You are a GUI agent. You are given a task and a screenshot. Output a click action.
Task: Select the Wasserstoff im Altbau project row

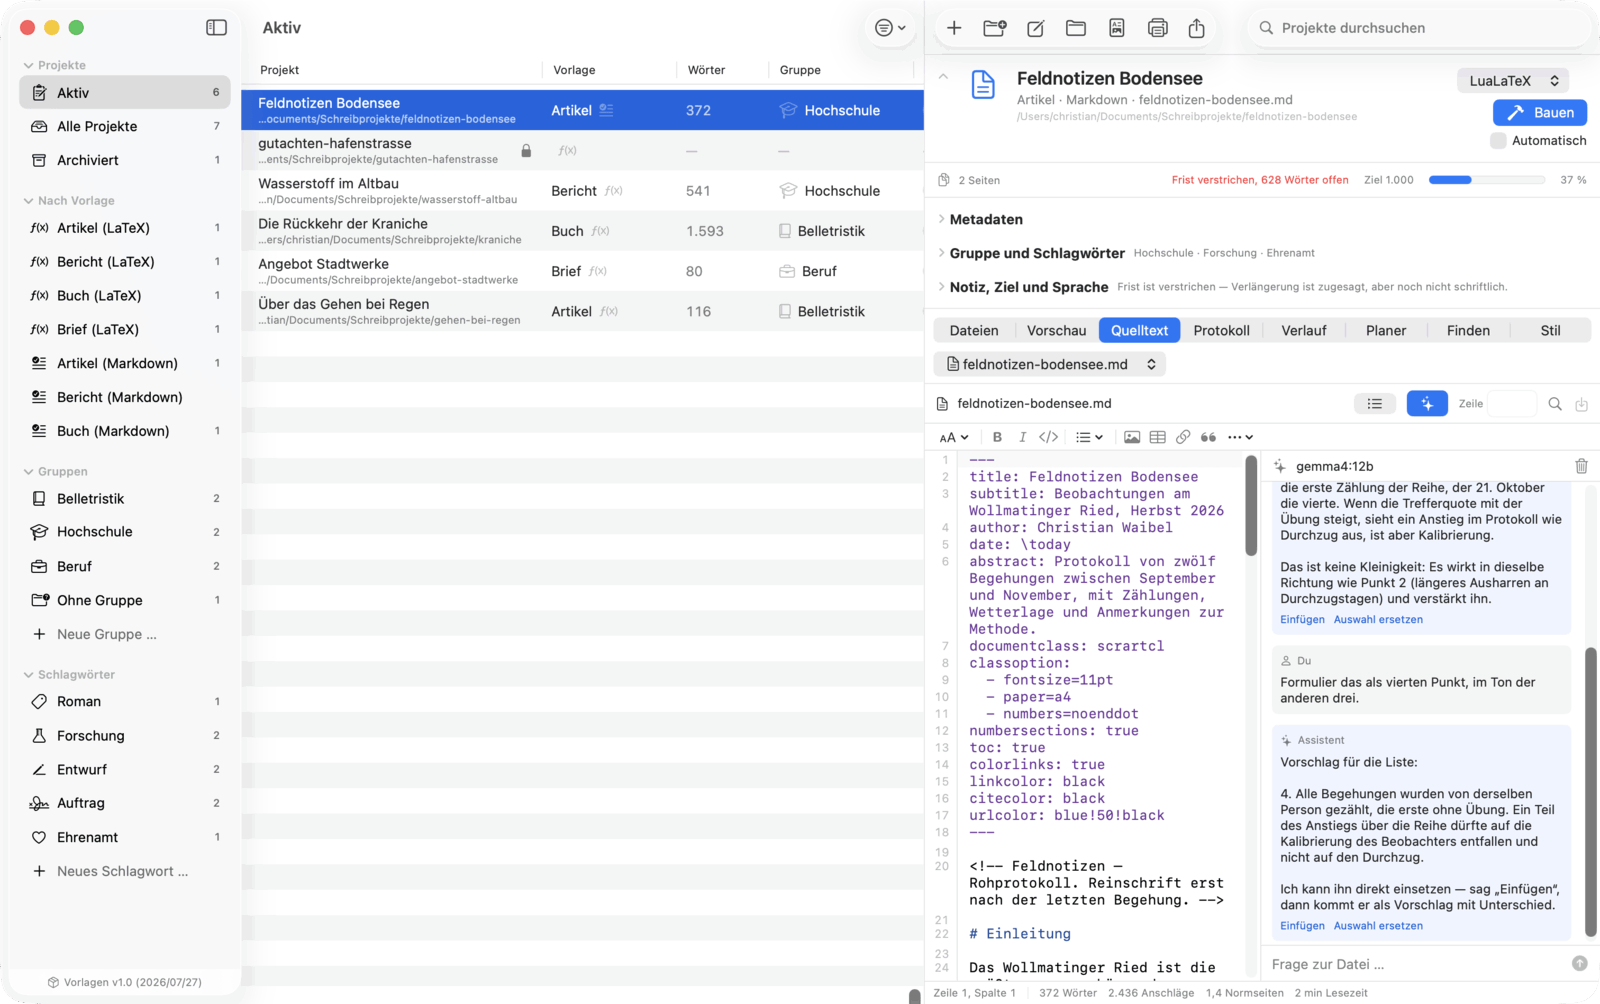[x=583, y=191]
